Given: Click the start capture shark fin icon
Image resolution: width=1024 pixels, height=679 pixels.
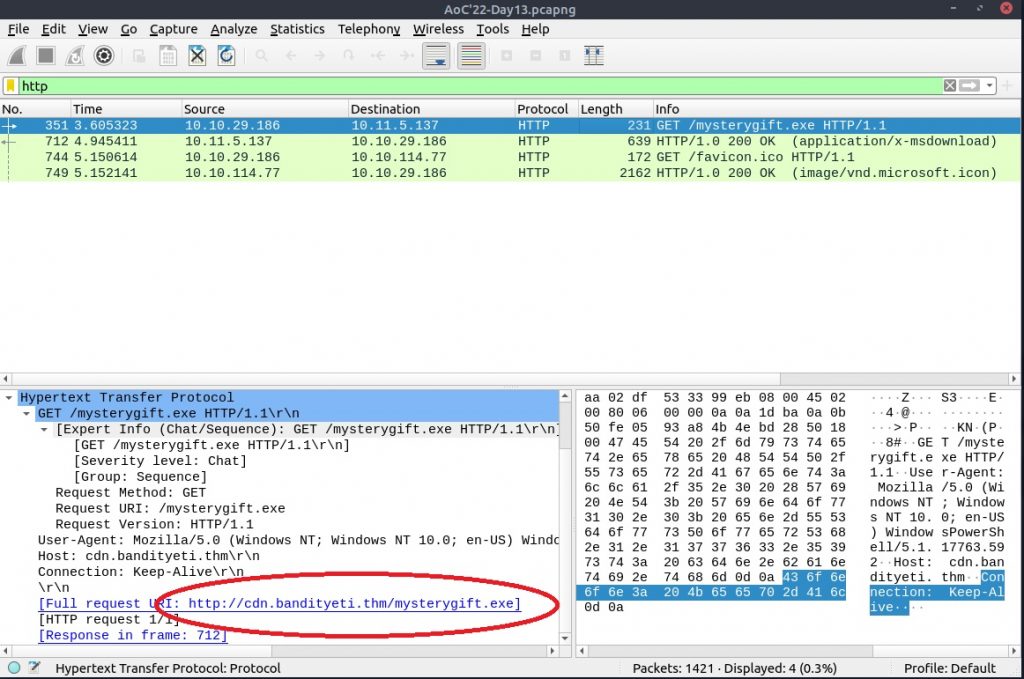Looking at the screenshot, I should click(17, 56).
